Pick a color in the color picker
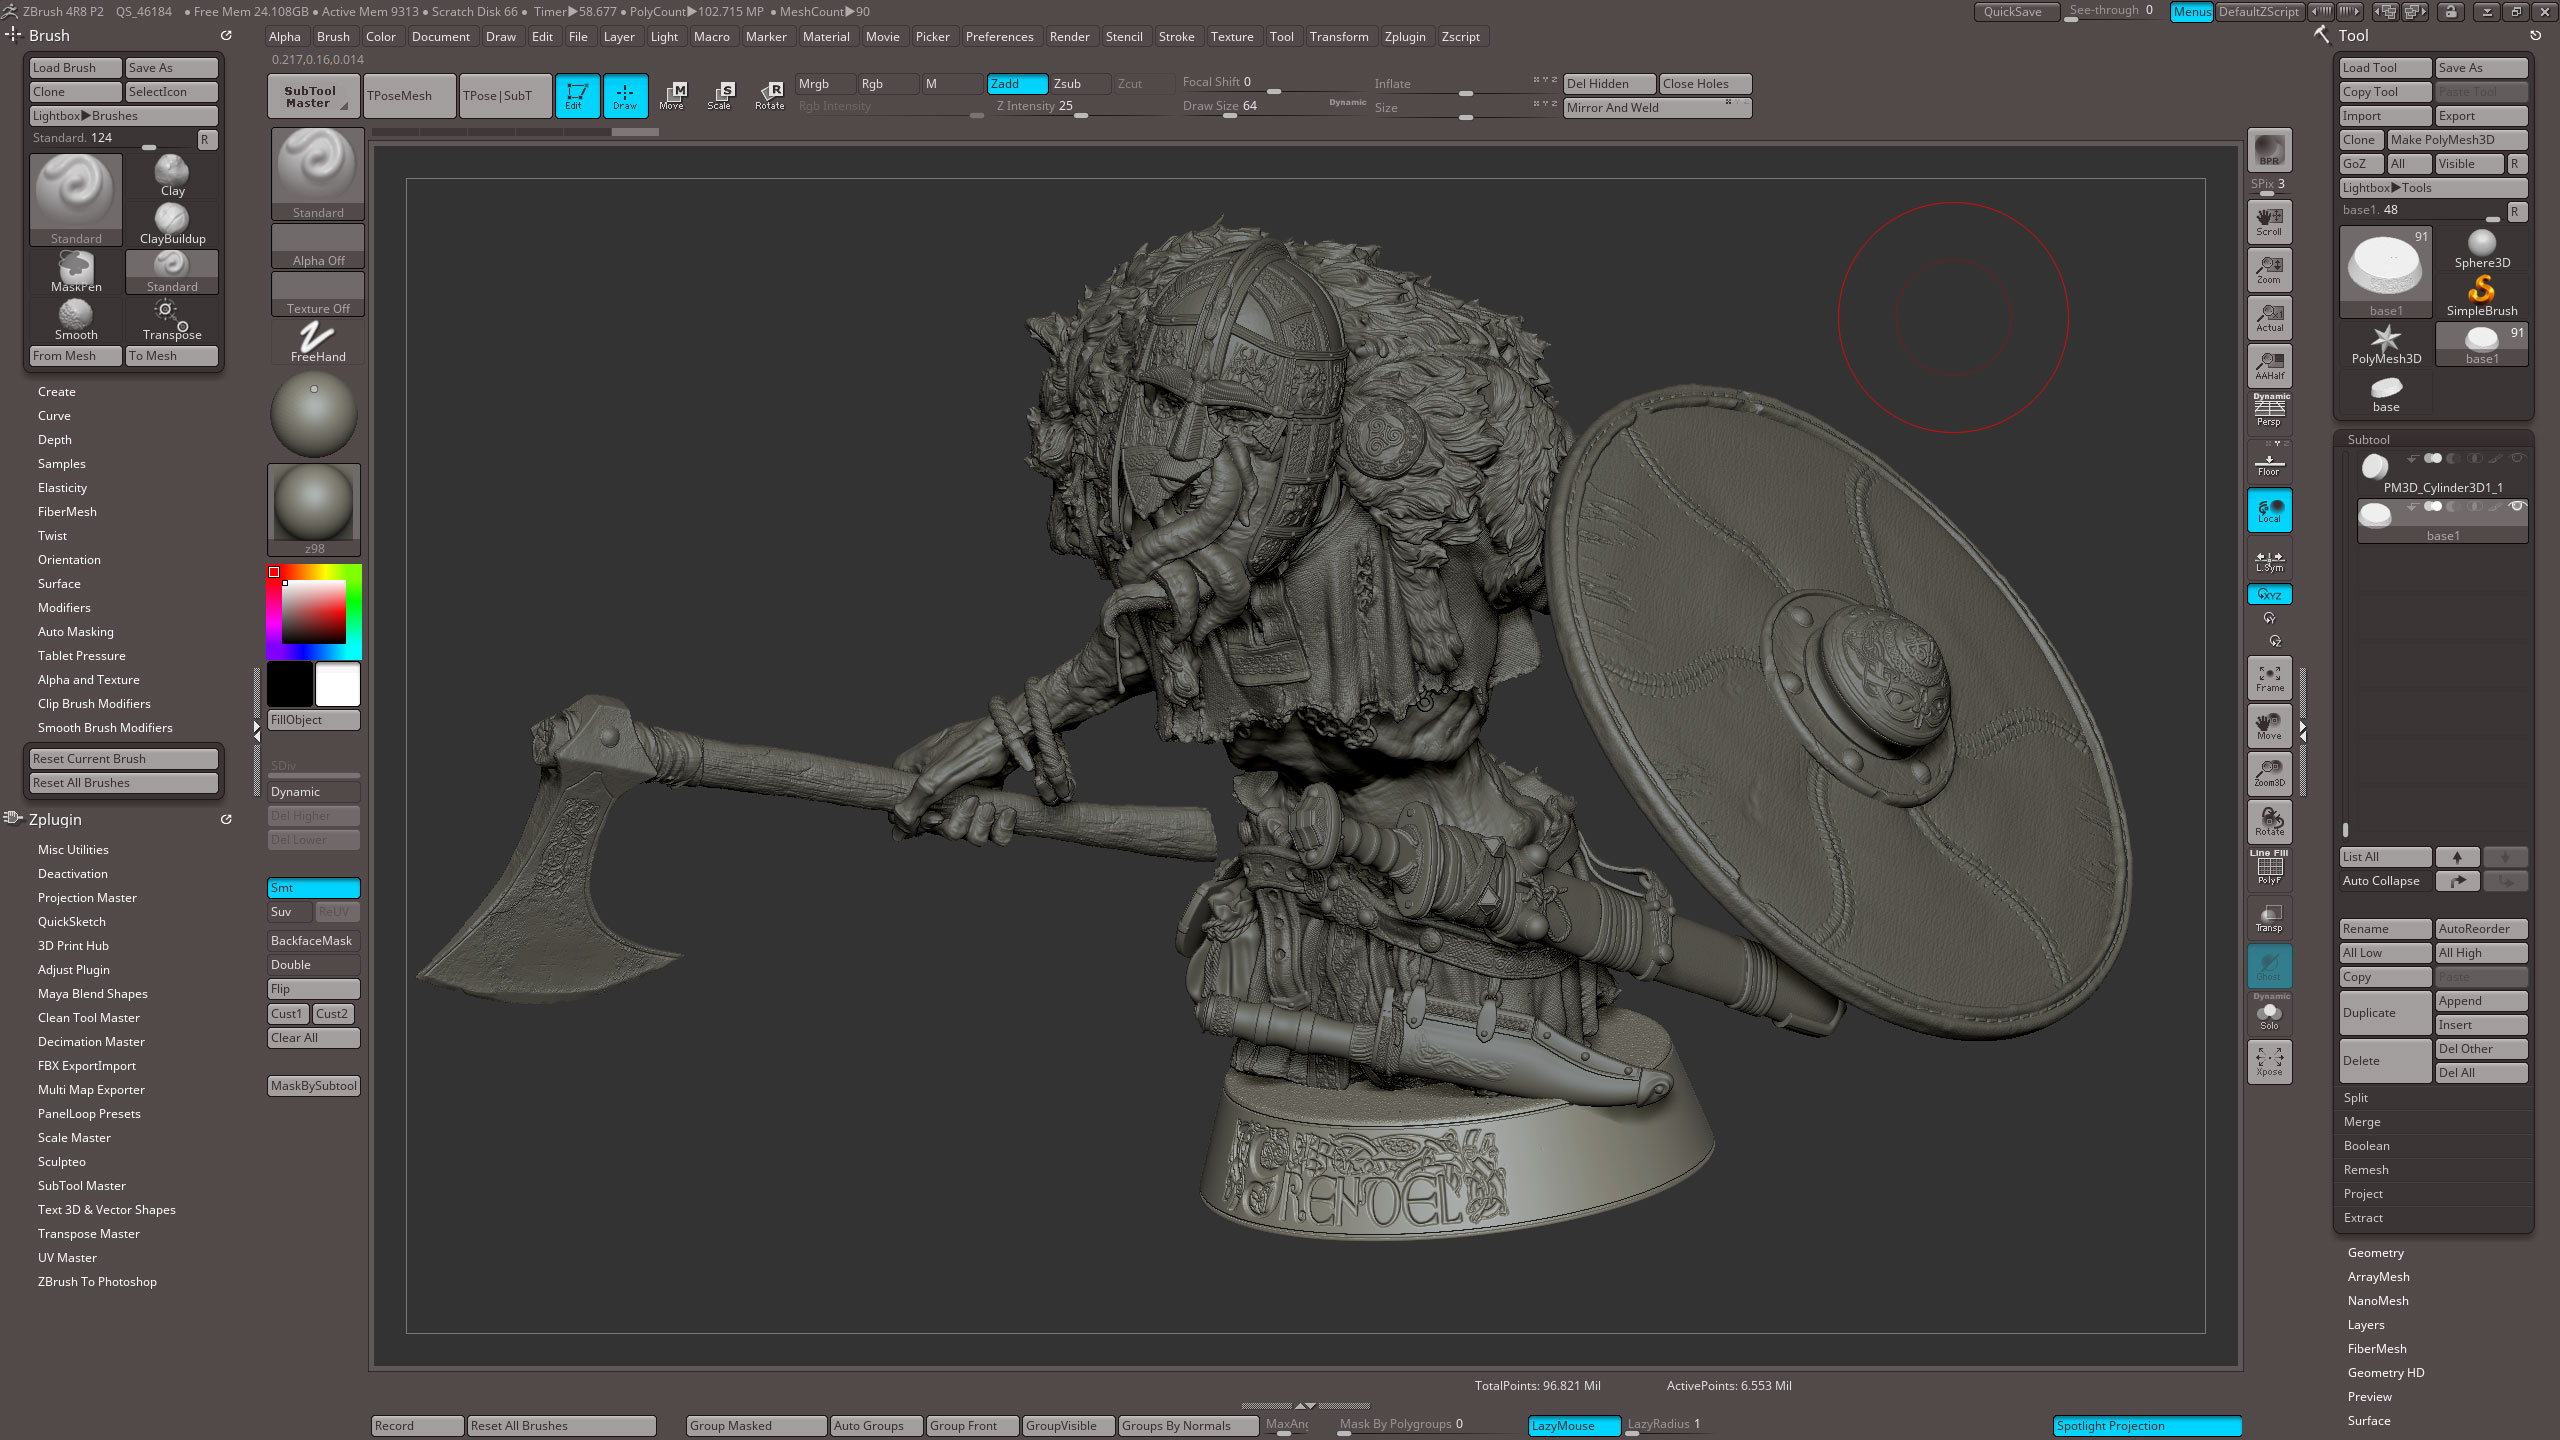The width and height of the screenshot is (2560, 1440). coord(314,611)
